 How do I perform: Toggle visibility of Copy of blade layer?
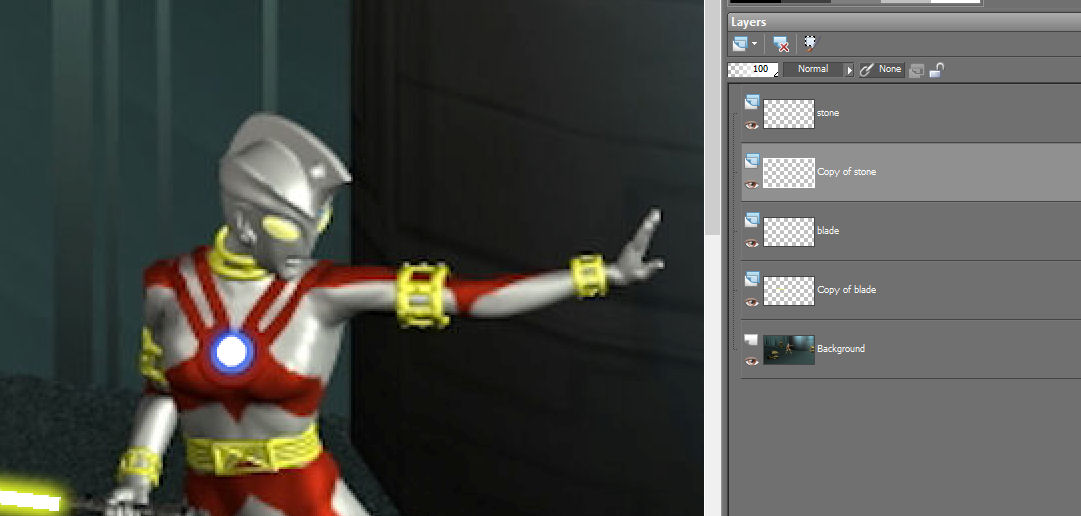coord(751,302)
